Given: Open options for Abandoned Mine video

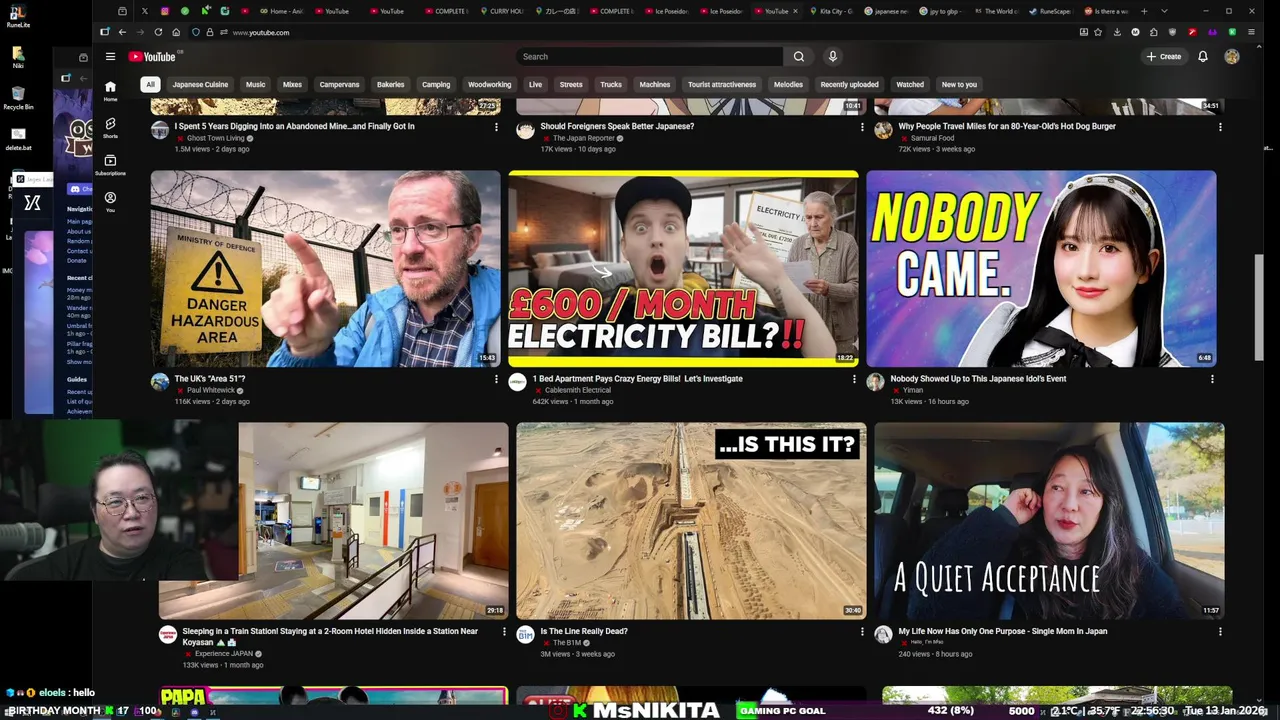Looking at the screenshot, I should click(496, 127).
